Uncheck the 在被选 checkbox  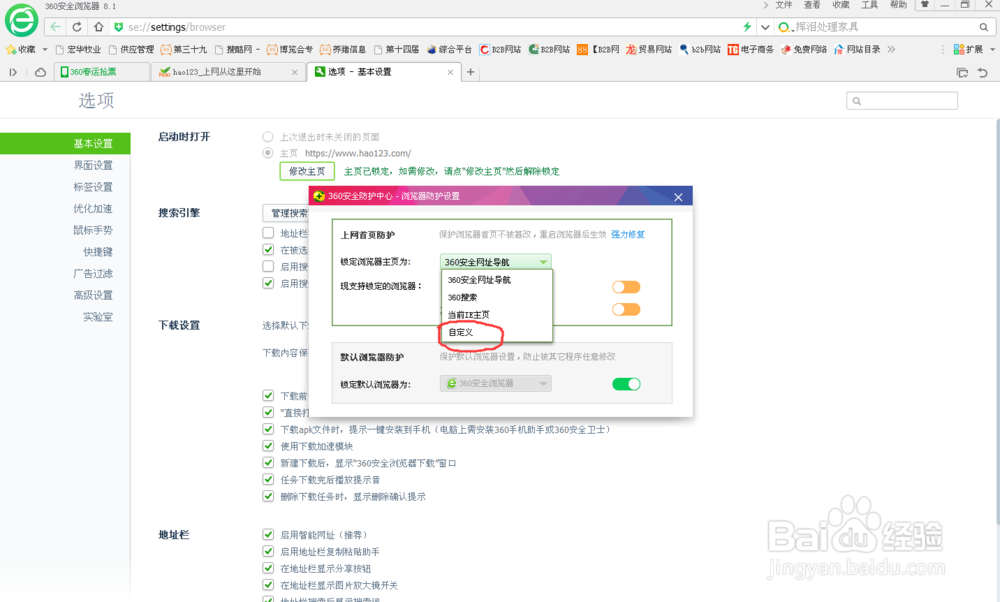268,249
